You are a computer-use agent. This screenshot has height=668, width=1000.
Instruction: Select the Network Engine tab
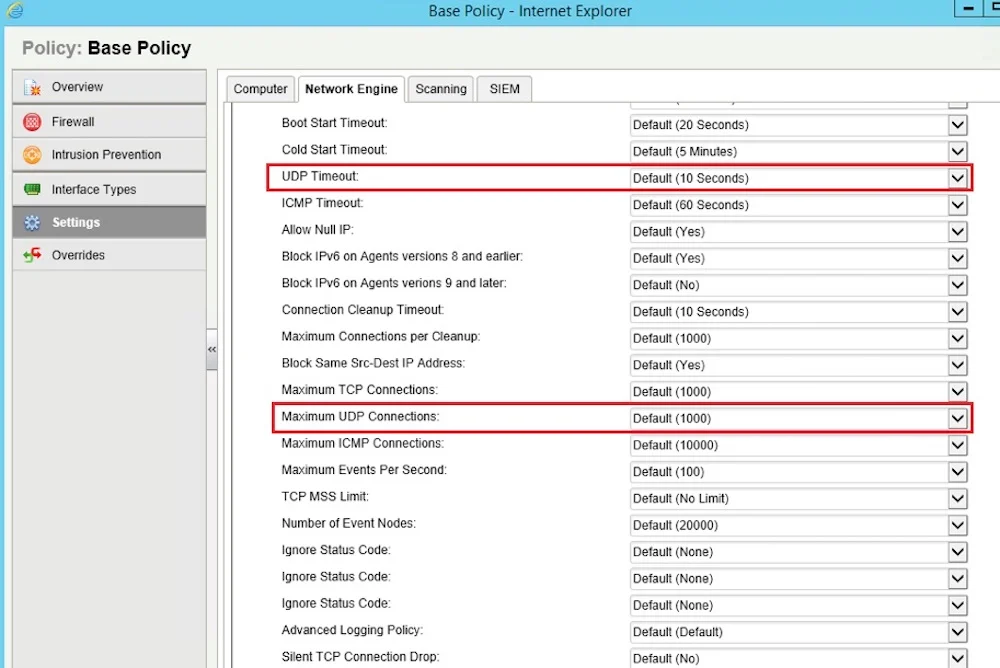click(351, 89)
